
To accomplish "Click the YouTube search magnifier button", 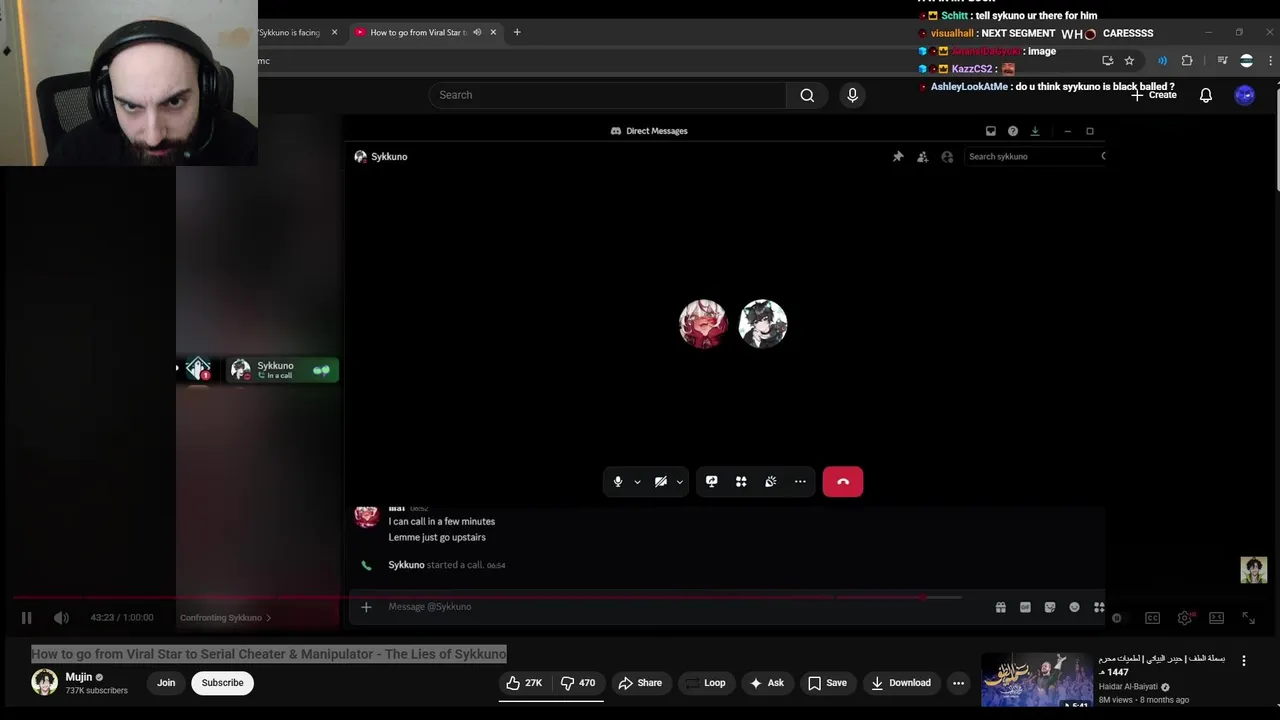I will click(807, 95).
